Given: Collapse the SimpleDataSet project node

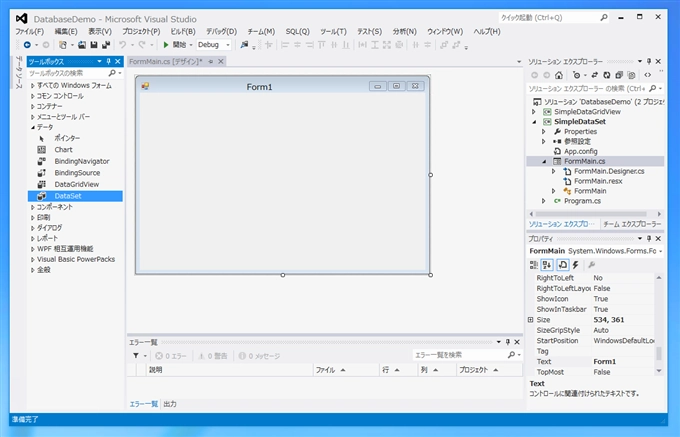Looking at the screenshot, I should click(x=534, y=122).
